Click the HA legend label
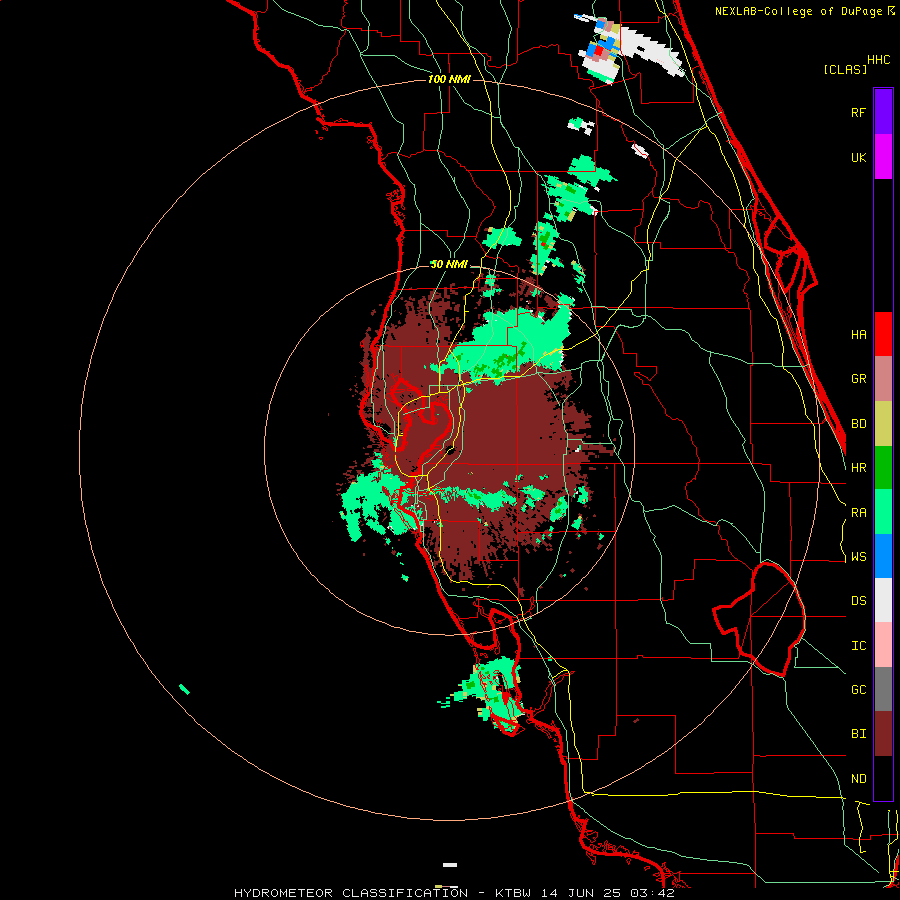This screenshot has width=900, height=900. coord(859,335)
